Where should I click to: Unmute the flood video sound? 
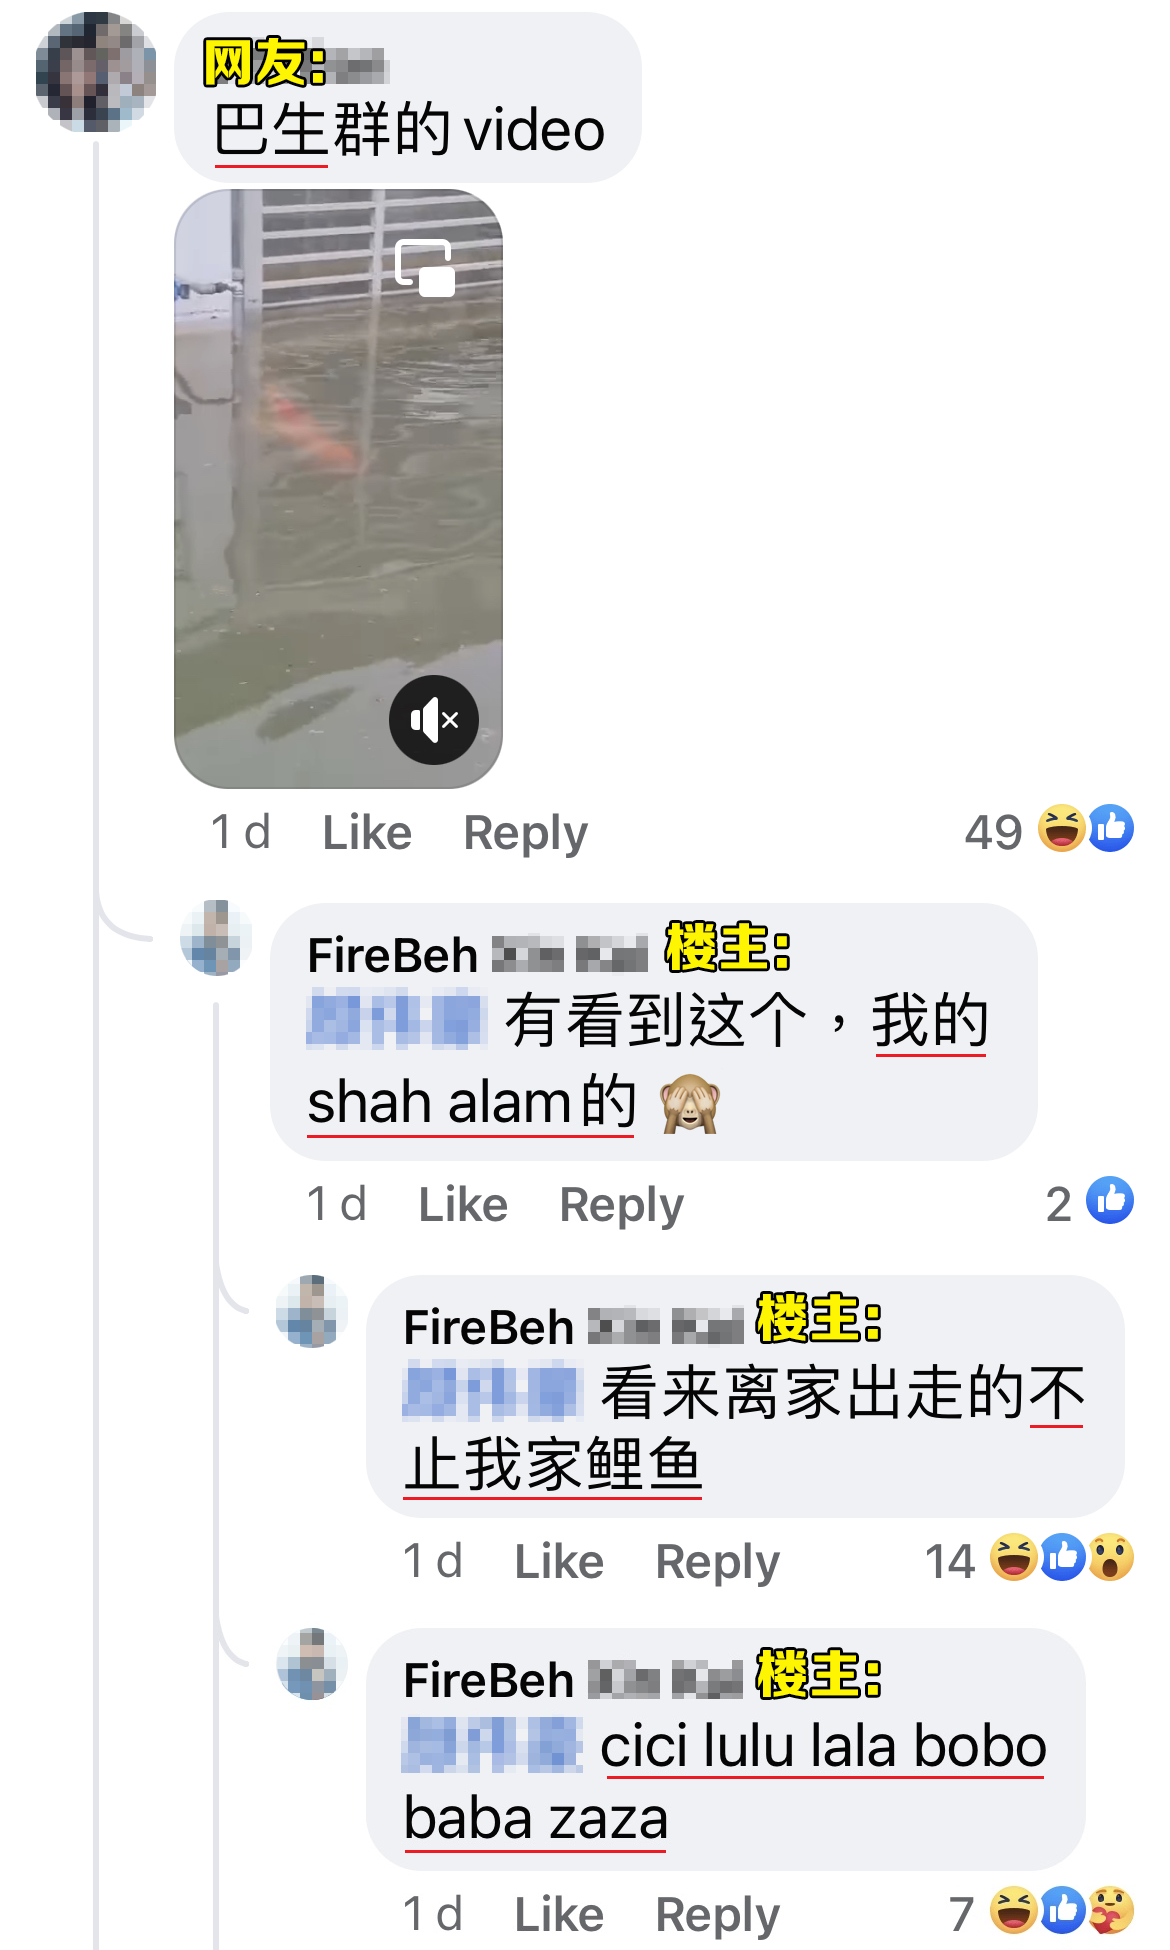(434, 720)
